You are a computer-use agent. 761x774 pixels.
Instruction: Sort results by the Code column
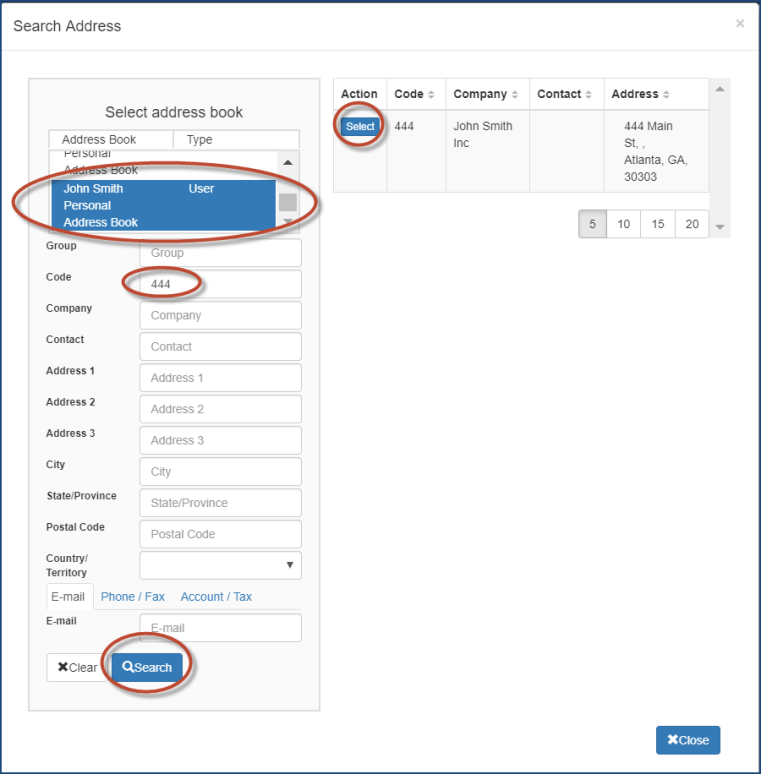[x=415, y=94]
